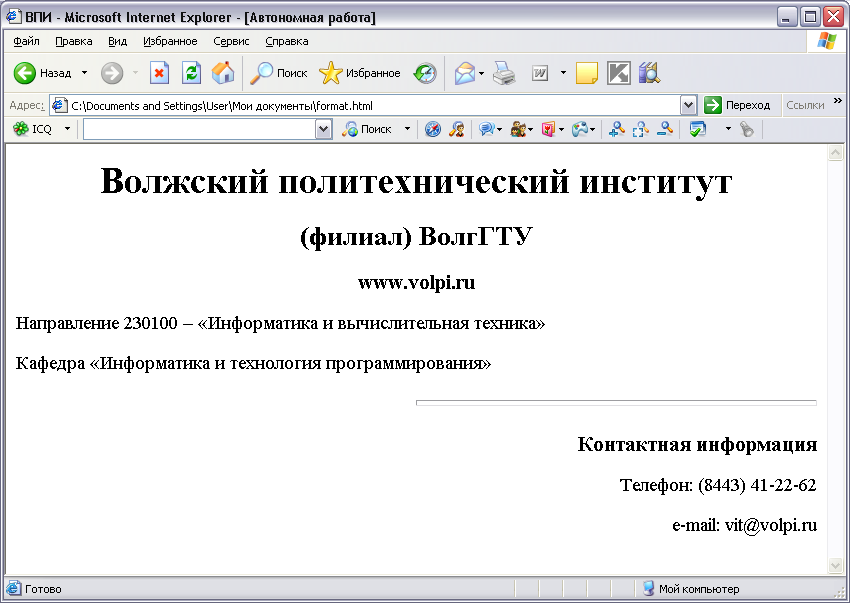Click the (филиал) ВолгГТУ heading
Screen dimensions: 850x603
tap(416, 236)
